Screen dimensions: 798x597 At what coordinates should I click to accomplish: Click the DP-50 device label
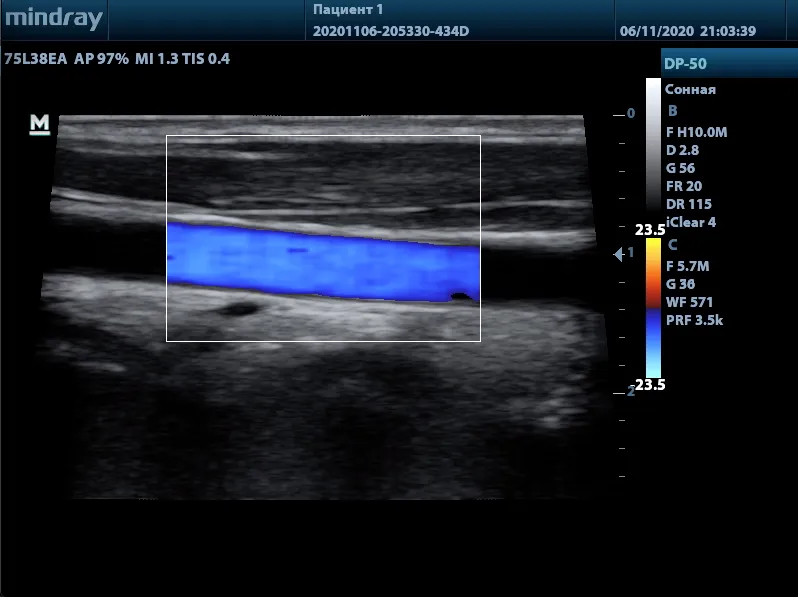click(686, 64)
